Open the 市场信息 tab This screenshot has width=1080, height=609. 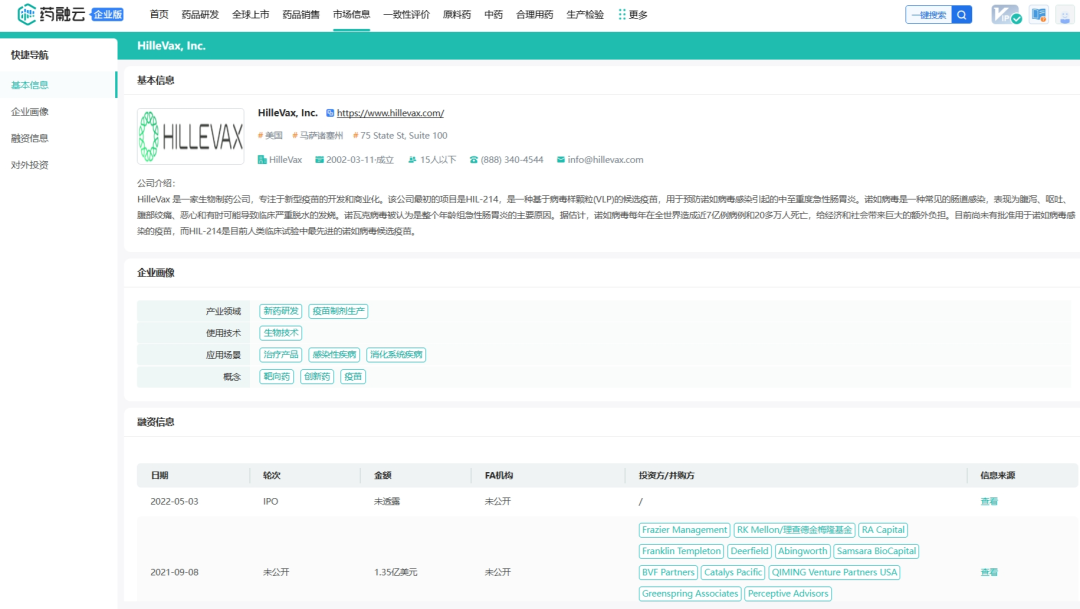pyautogui.click(x=351, y=15)
